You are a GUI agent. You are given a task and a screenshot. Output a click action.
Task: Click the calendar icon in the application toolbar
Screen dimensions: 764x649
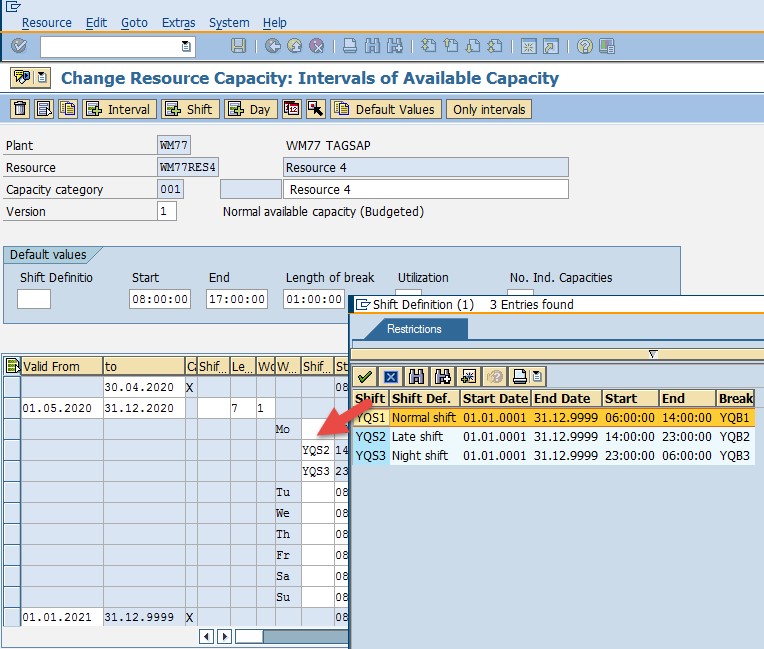(x=292, y=109)
